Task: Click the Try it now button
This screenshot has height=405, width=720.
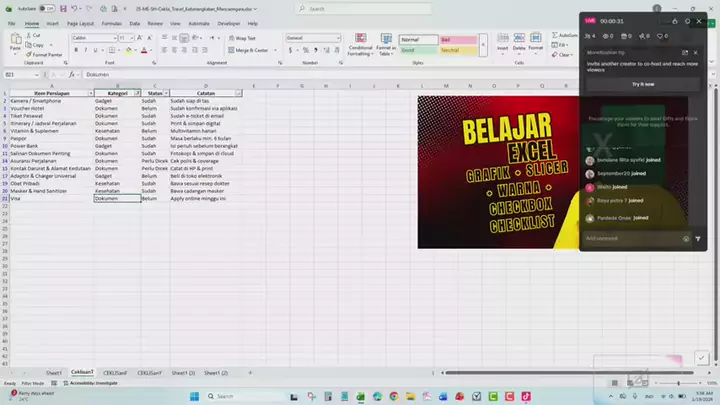Action: tap(642, 84)
